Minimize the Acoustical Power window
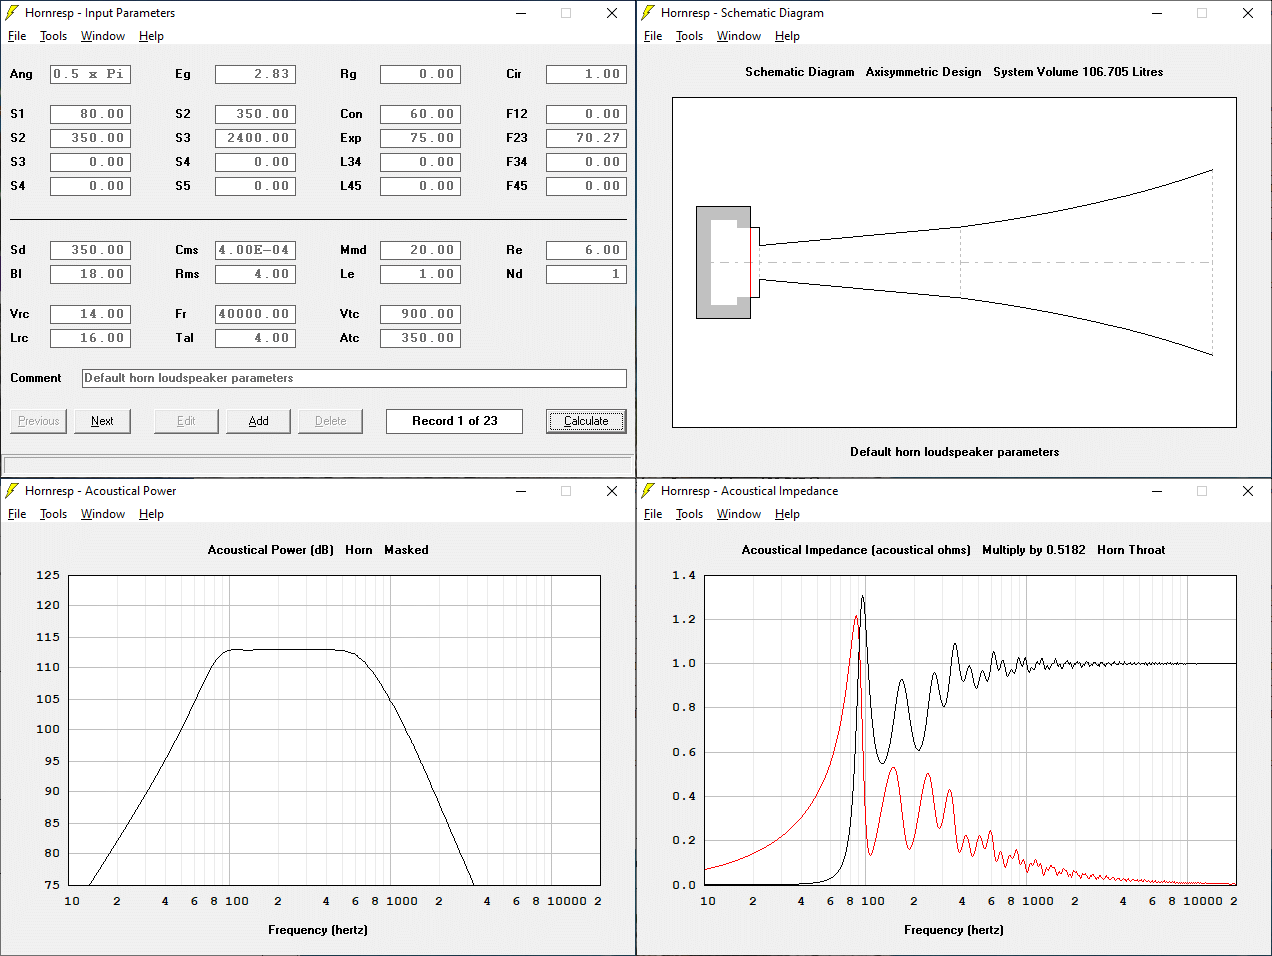Image resolution: width=1272 pixels, height=956 pixels. (x=521, y=491)
